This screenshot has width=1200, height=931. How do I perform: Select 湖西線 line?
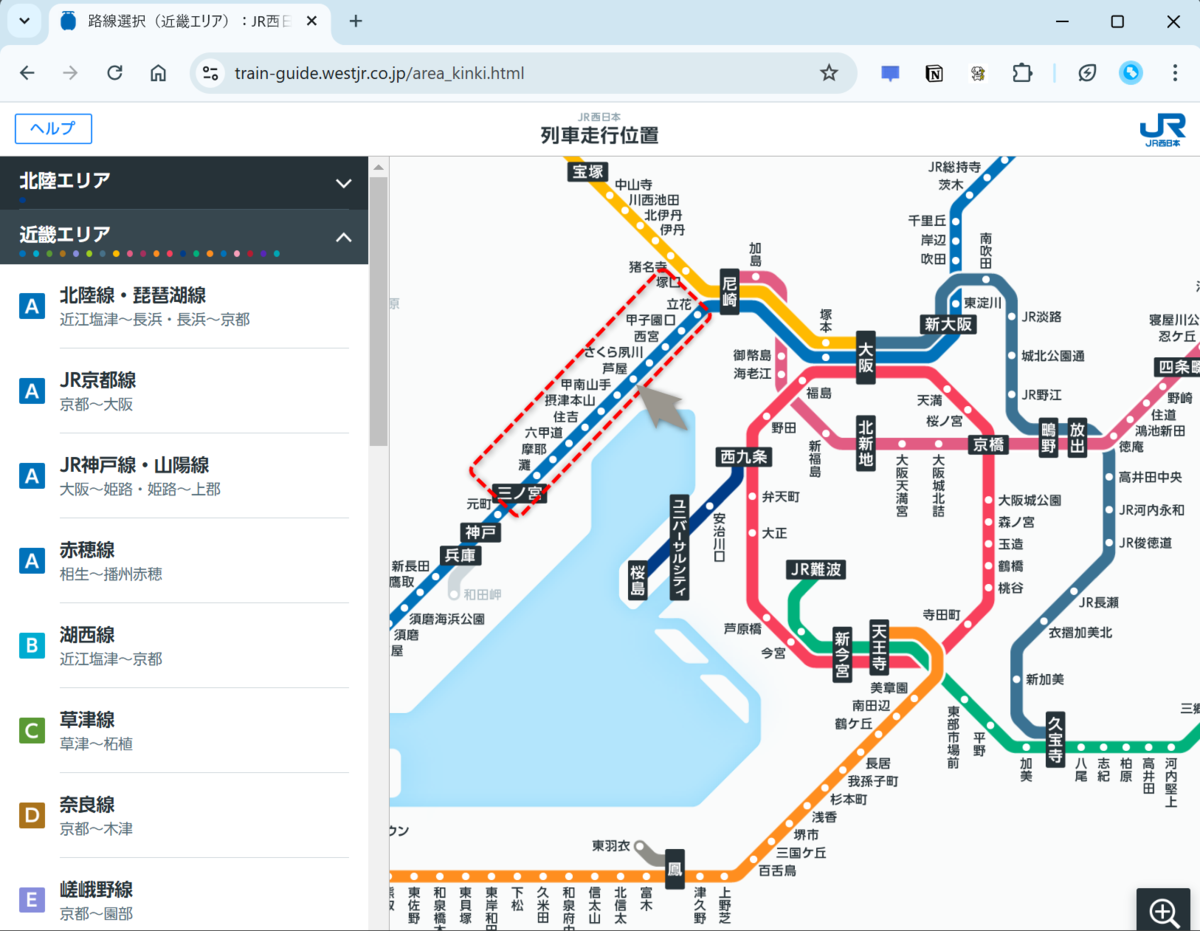pos(184,646)
